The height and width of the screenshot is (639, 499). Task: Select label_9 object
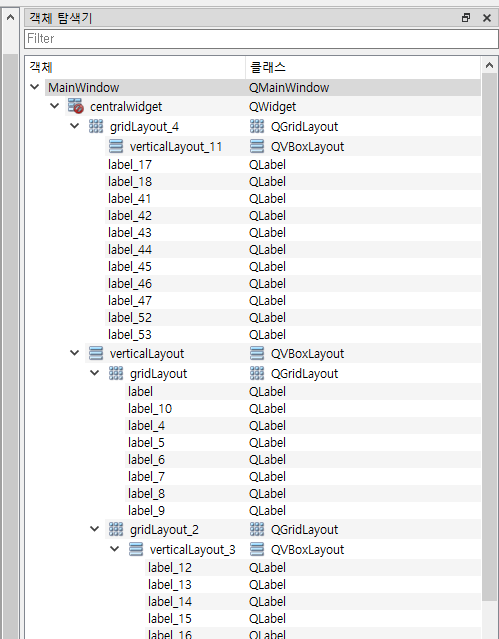[146, 510]
